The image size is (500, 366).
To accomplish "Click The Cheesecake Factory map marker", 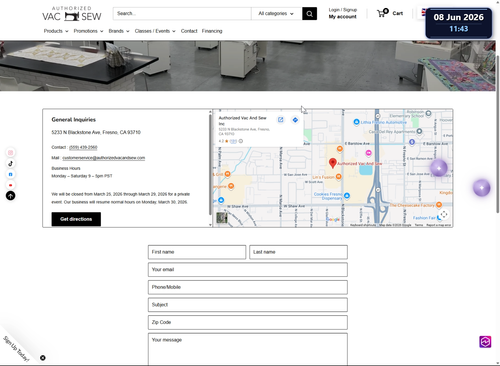I will pyautogui.click(x=439, y=205).
